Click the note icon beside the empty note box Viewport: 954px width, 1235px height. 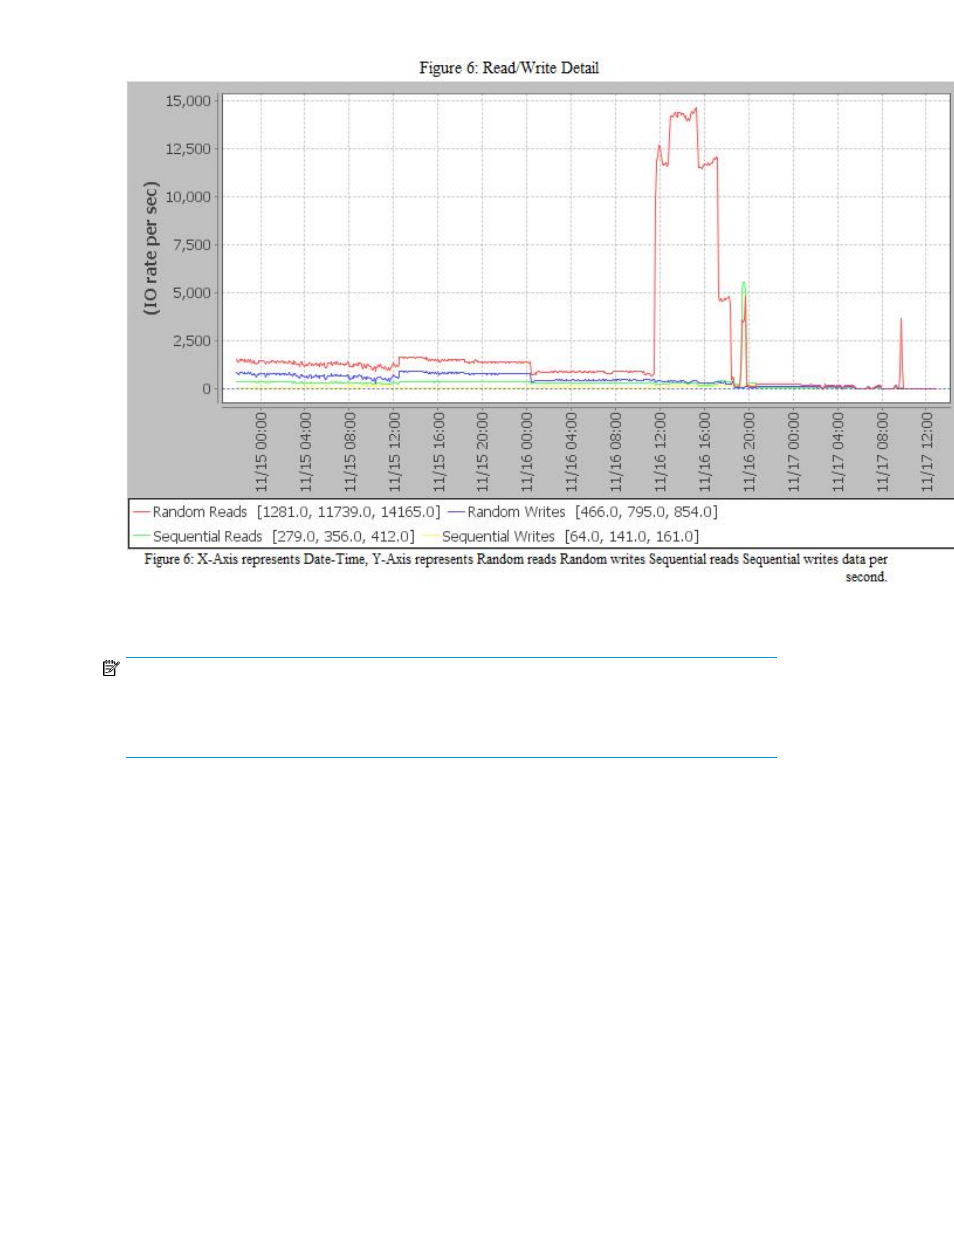click(111, 668)
